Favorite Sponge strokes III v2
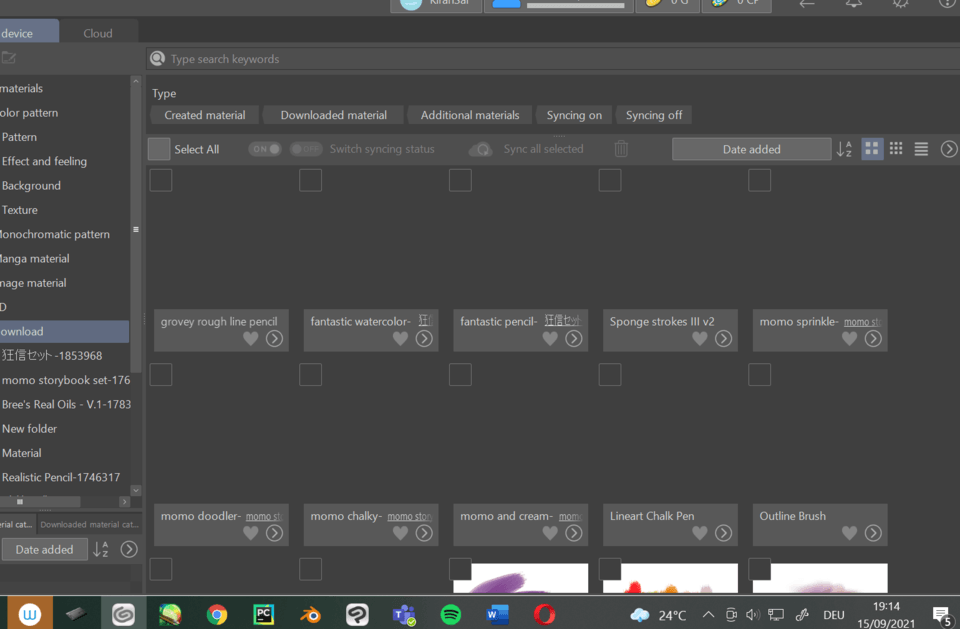This screenshot has height=629, width=960. 700,339
